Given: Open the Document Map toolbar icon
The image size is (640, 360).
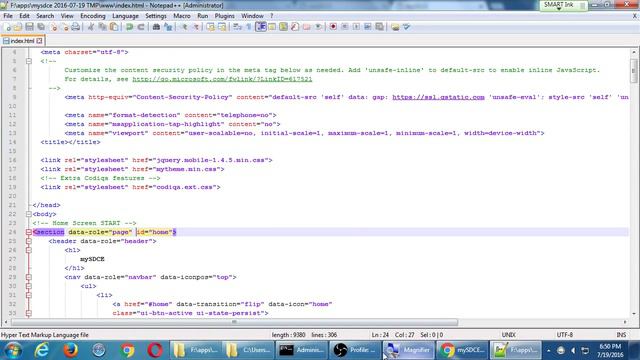Looking at the screenshot, I should (x=283, y=27).
